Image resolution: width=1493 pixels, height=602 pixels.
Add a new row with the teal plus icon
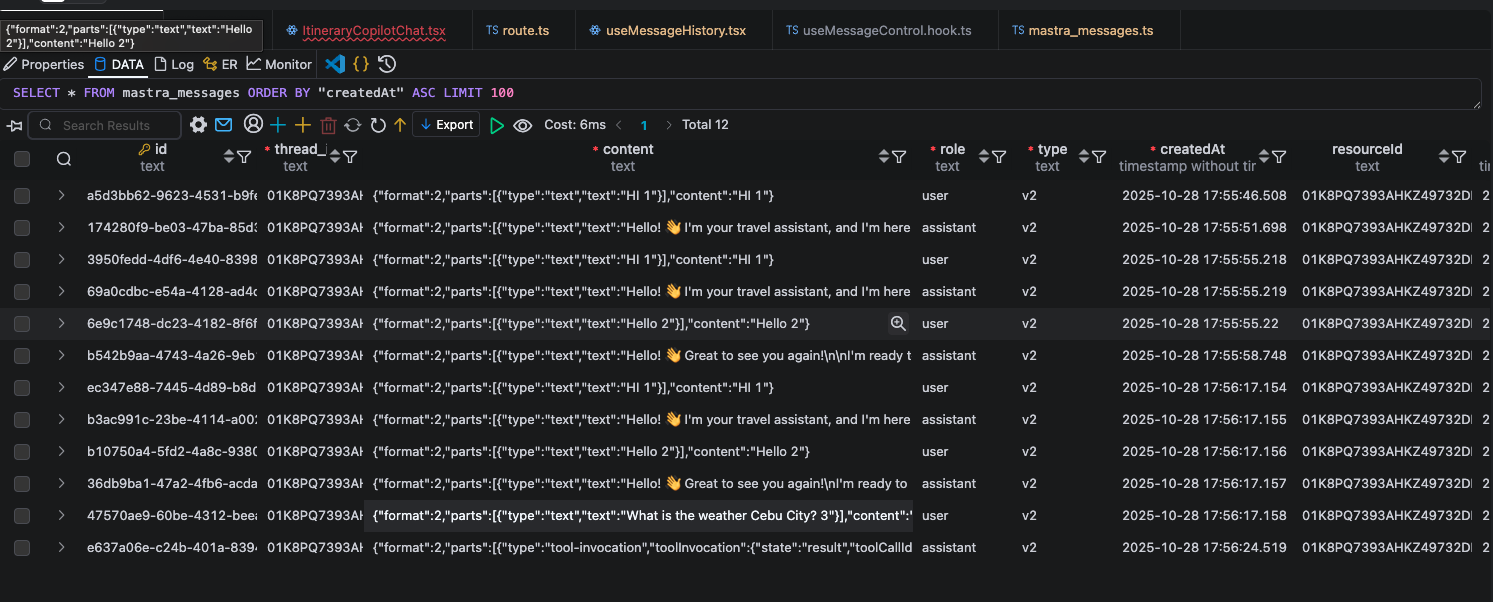278,125
